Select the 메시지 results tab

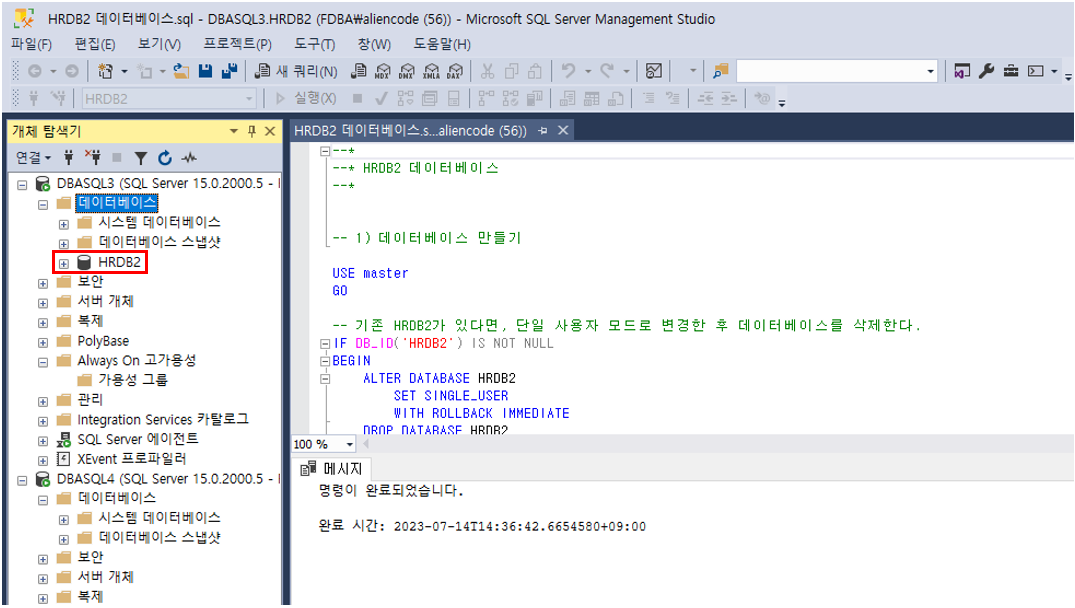pyautogui.click(x=331, y=469)
